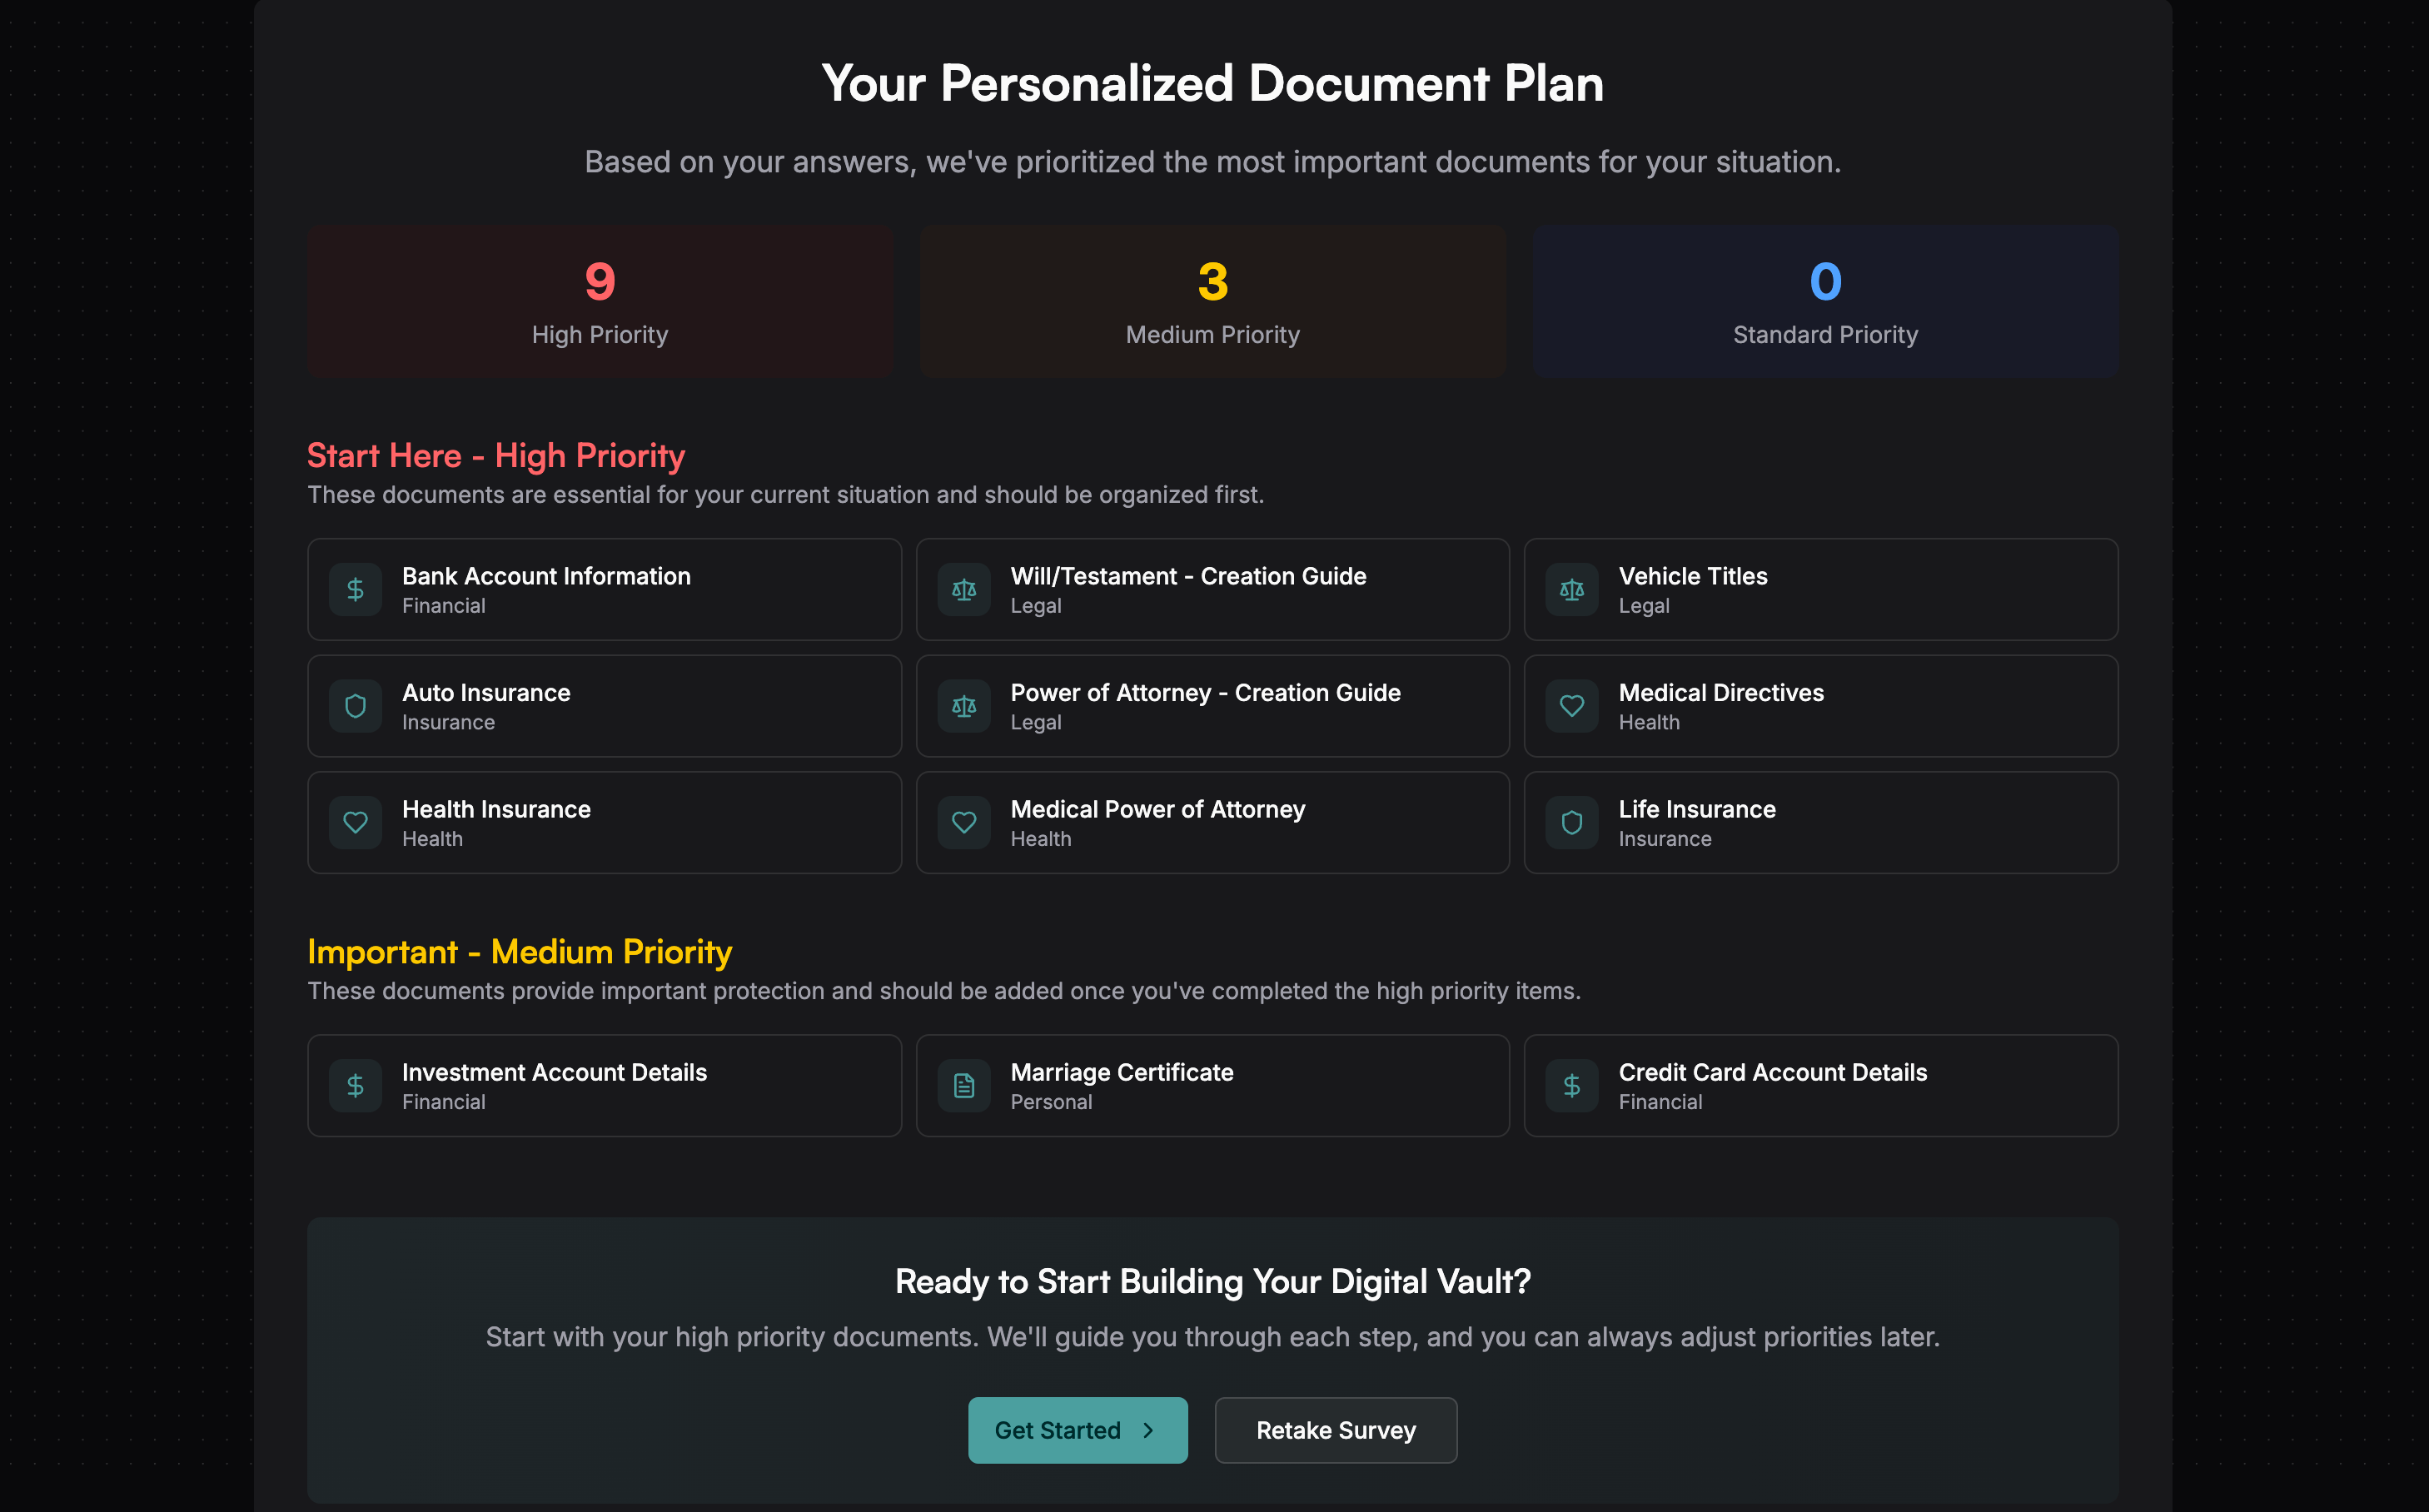
Task: Click the Personal label under Marriage Certificate
Action: coord(1050,1102)
